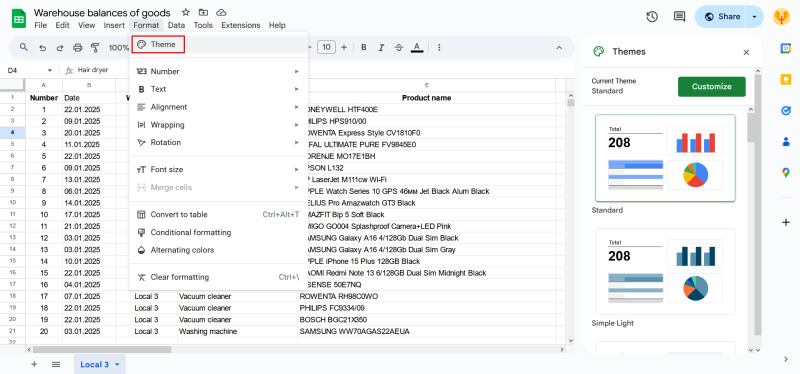Select the Simple Light theme thumbnail
Viewport: 800px width, 374px height.
pos(665,271)
